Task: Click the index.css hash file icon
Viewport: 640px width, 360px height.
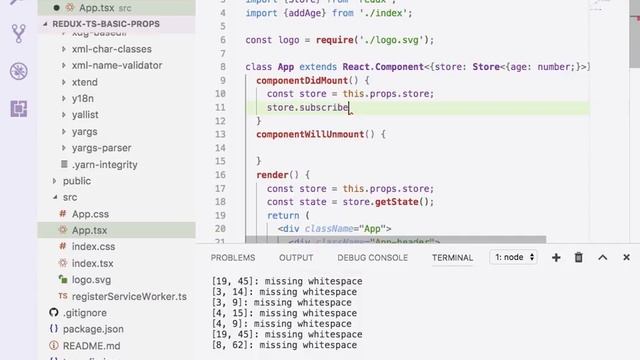Action: (x=62, y=246)
